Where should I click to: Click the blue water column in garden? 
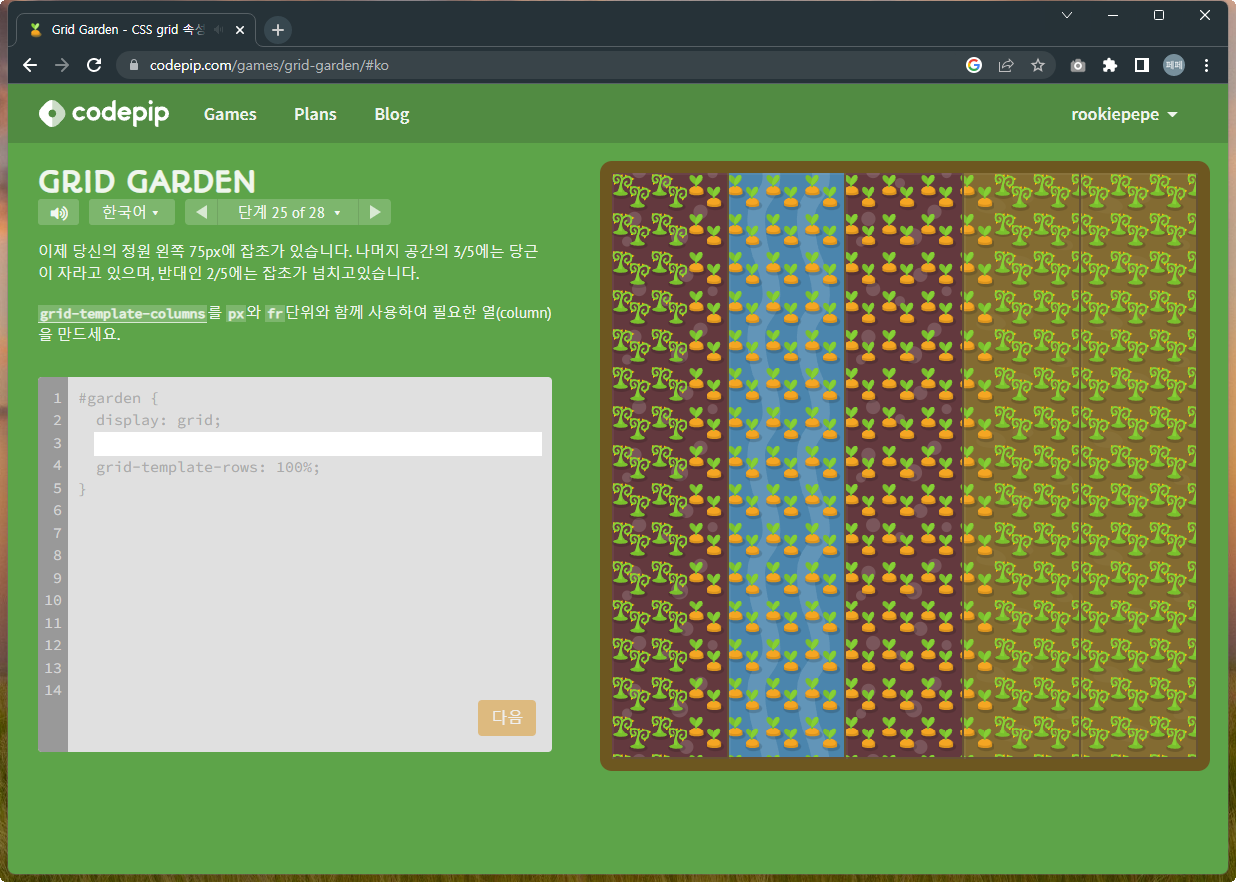(787, 465)
